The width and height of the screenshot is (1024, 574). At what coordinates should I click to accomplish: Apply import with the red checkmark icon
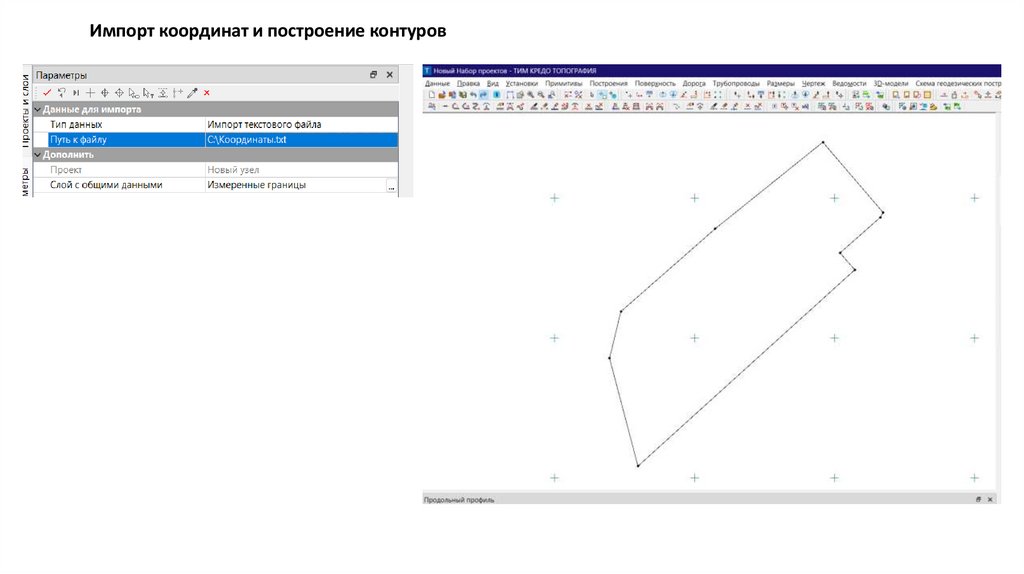47,93
